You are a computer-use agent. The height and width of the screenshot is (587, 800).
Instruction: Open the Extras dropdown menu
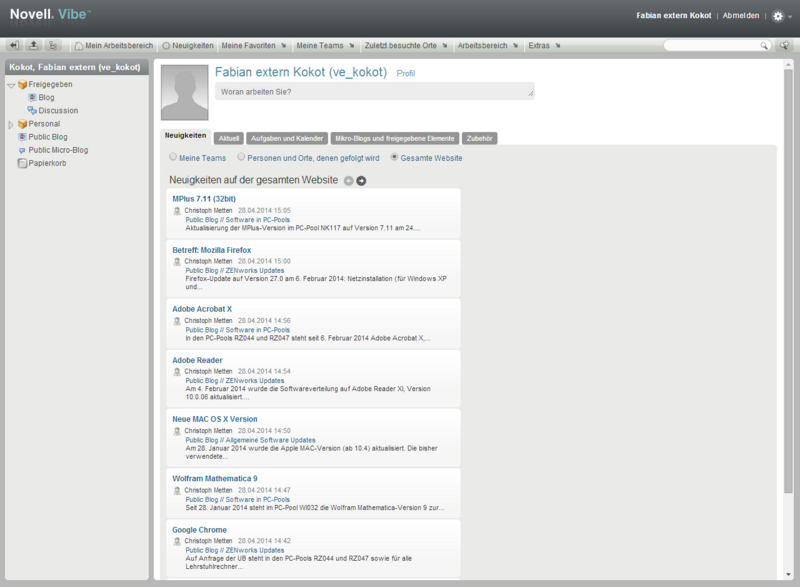click(x=544, y=46)
